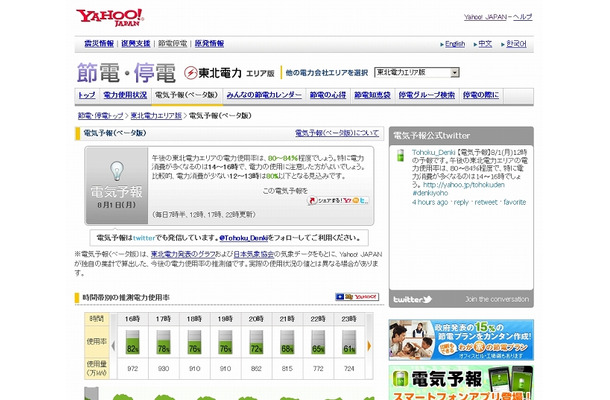Click favorite on the tweet

[514, 202]
